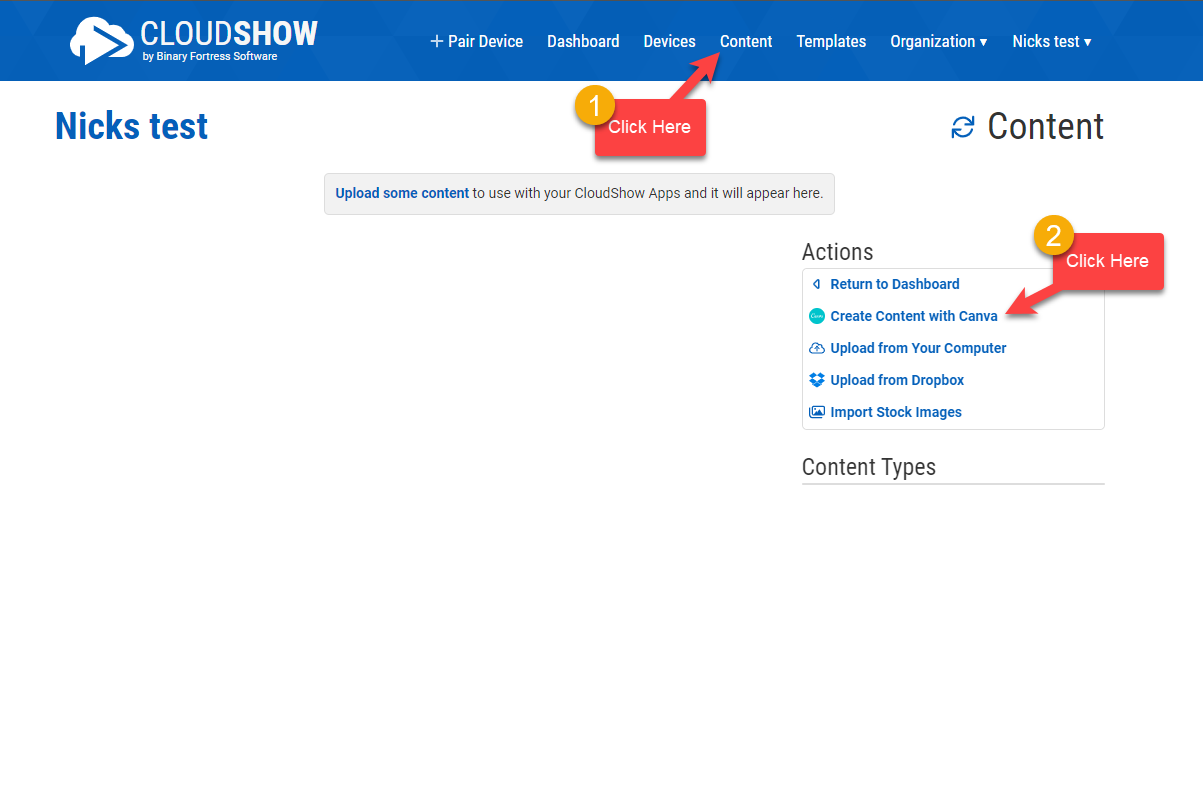This screenshot has height=805, width=1203.
Task: Open the "Import Stock Images" link text
Action: click(x=896, y=412)
